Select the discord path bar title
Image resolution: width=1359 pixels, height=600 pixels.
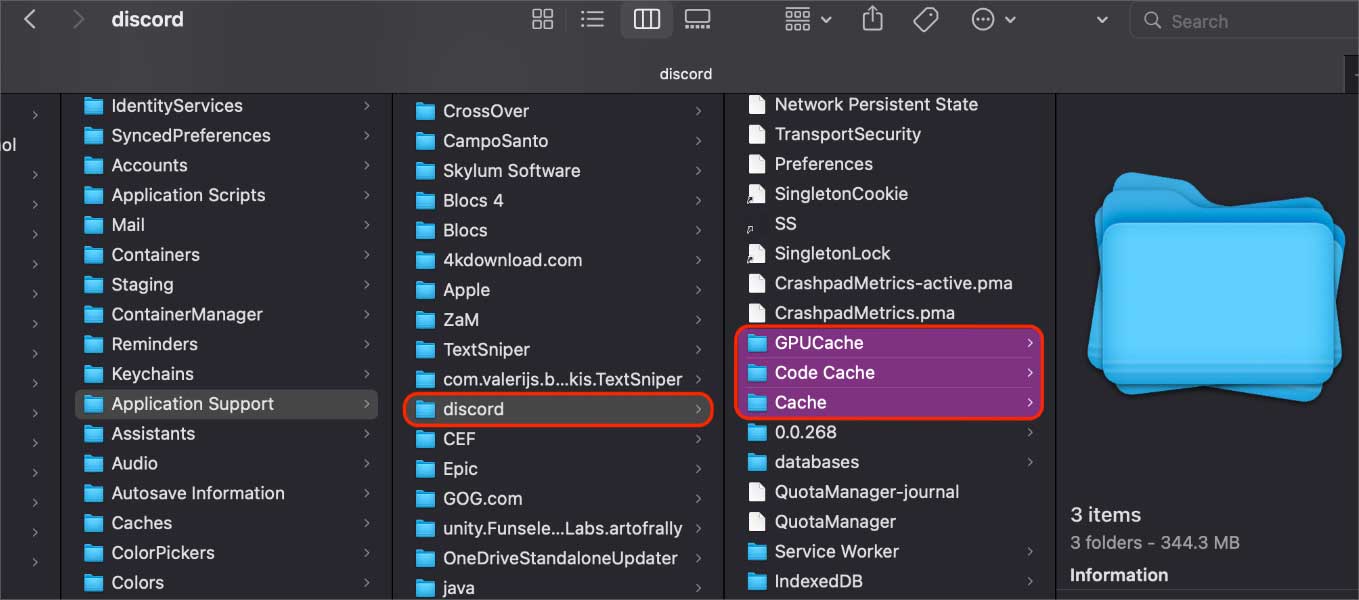point(686,74)
